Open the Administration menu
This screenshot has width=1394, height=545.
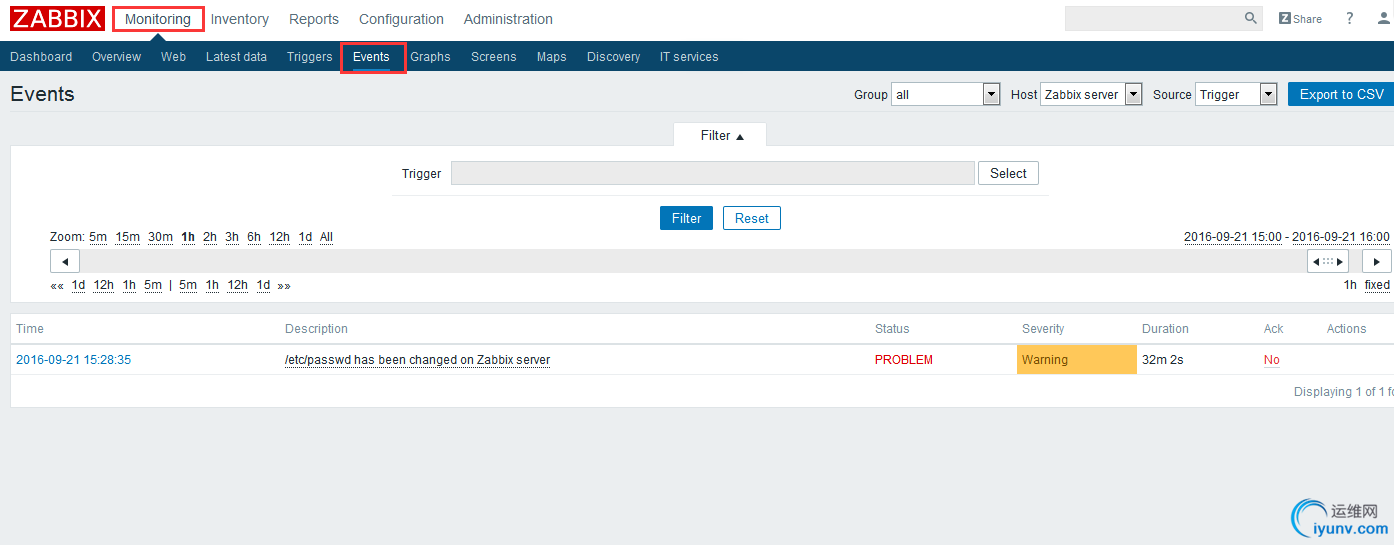click(x=508, y=19)
